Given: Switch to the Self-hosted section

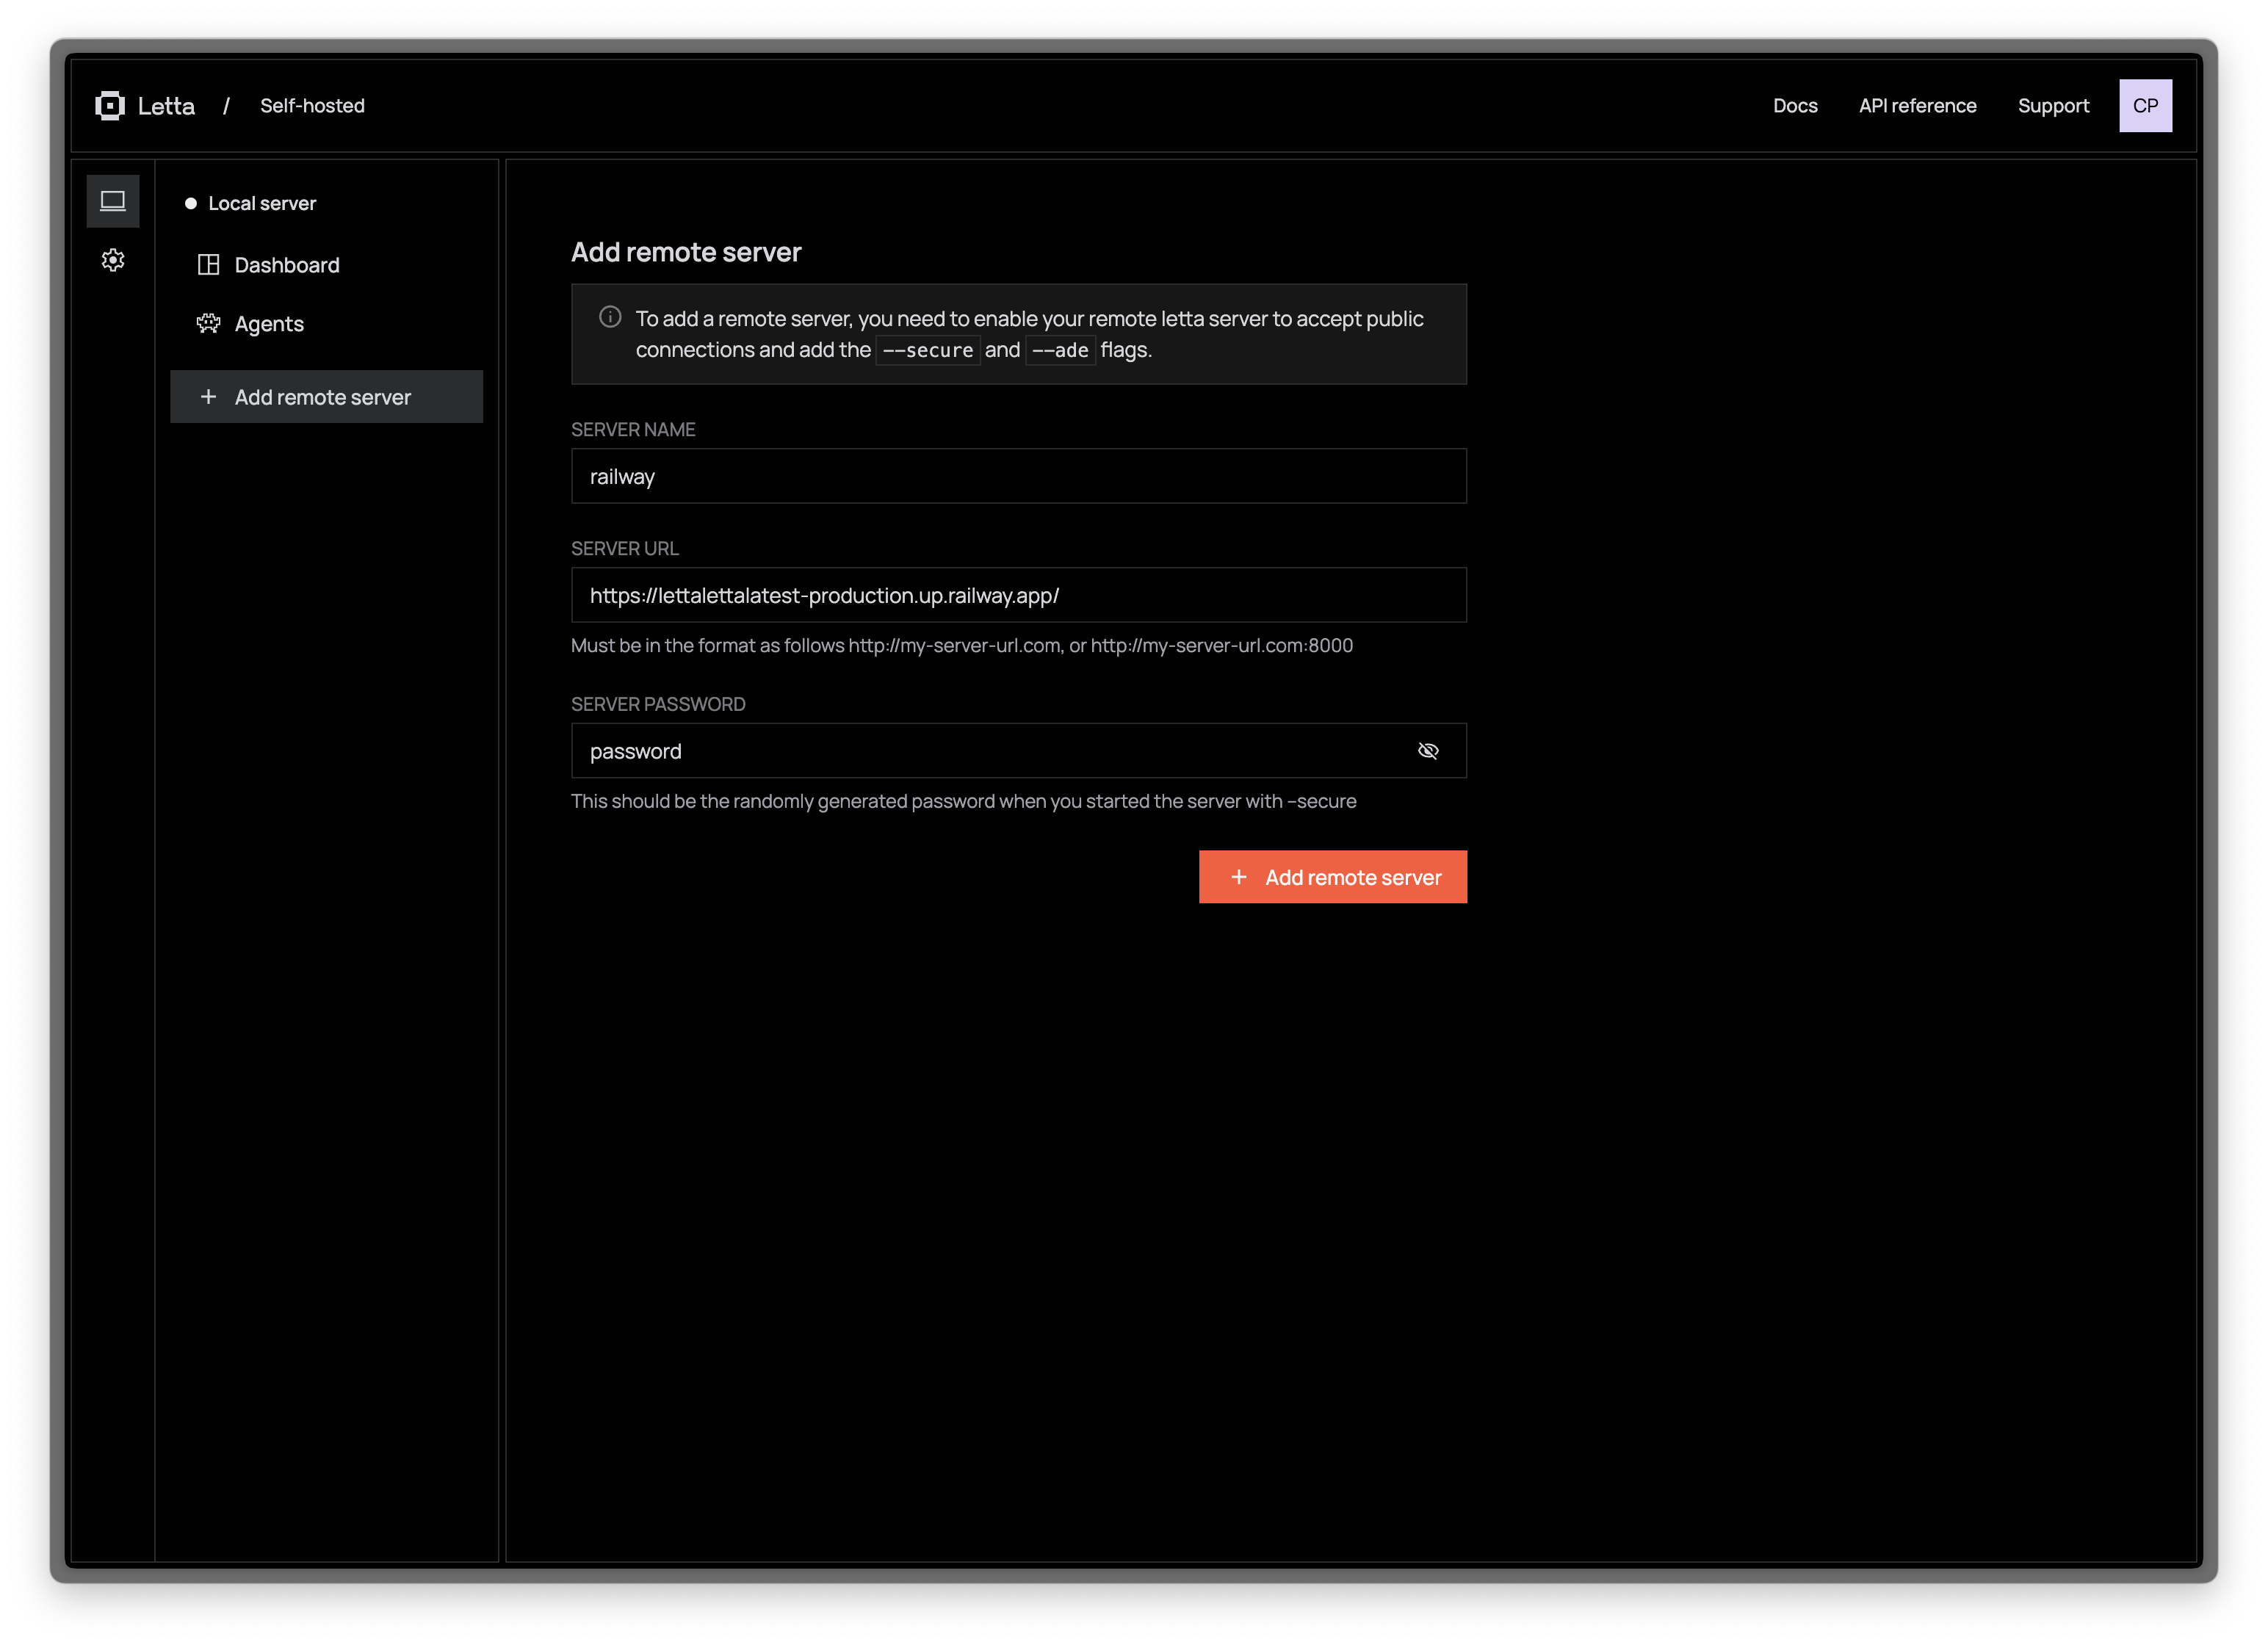Looking at the screenshot, I should 312,105.
